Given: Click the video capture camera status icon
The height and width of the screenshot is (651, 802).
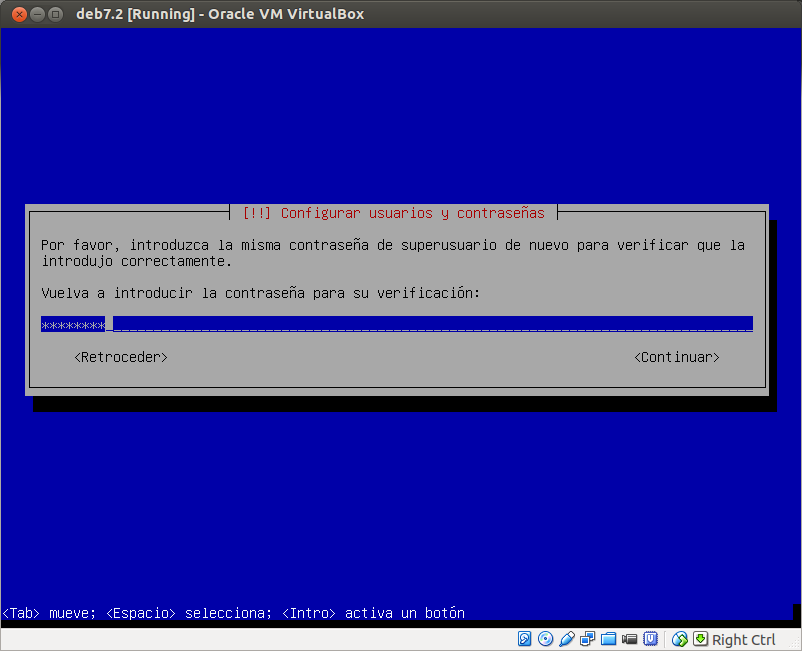Looking at the screenshot, I should [629, 638].
